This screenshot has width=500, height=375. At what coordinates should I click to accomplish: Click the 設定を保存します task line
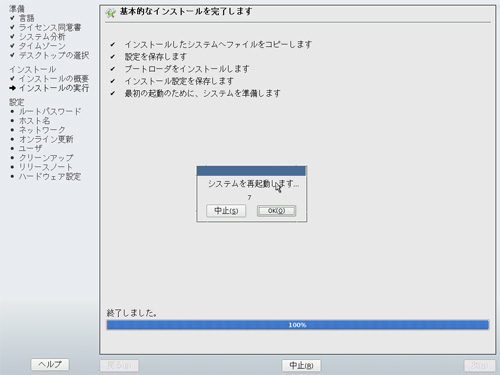click(156, 57)
